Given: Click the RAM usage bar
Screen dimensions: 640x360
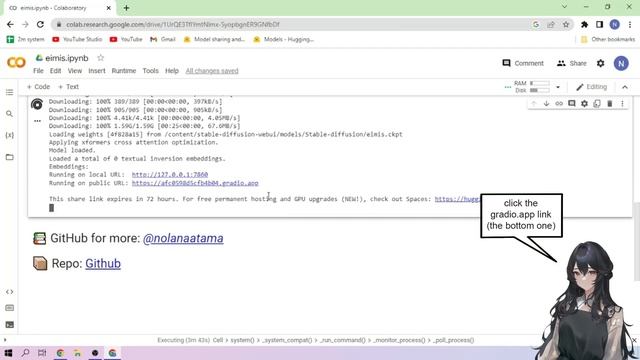Looking at the screenshot, I should pos(540,83).
